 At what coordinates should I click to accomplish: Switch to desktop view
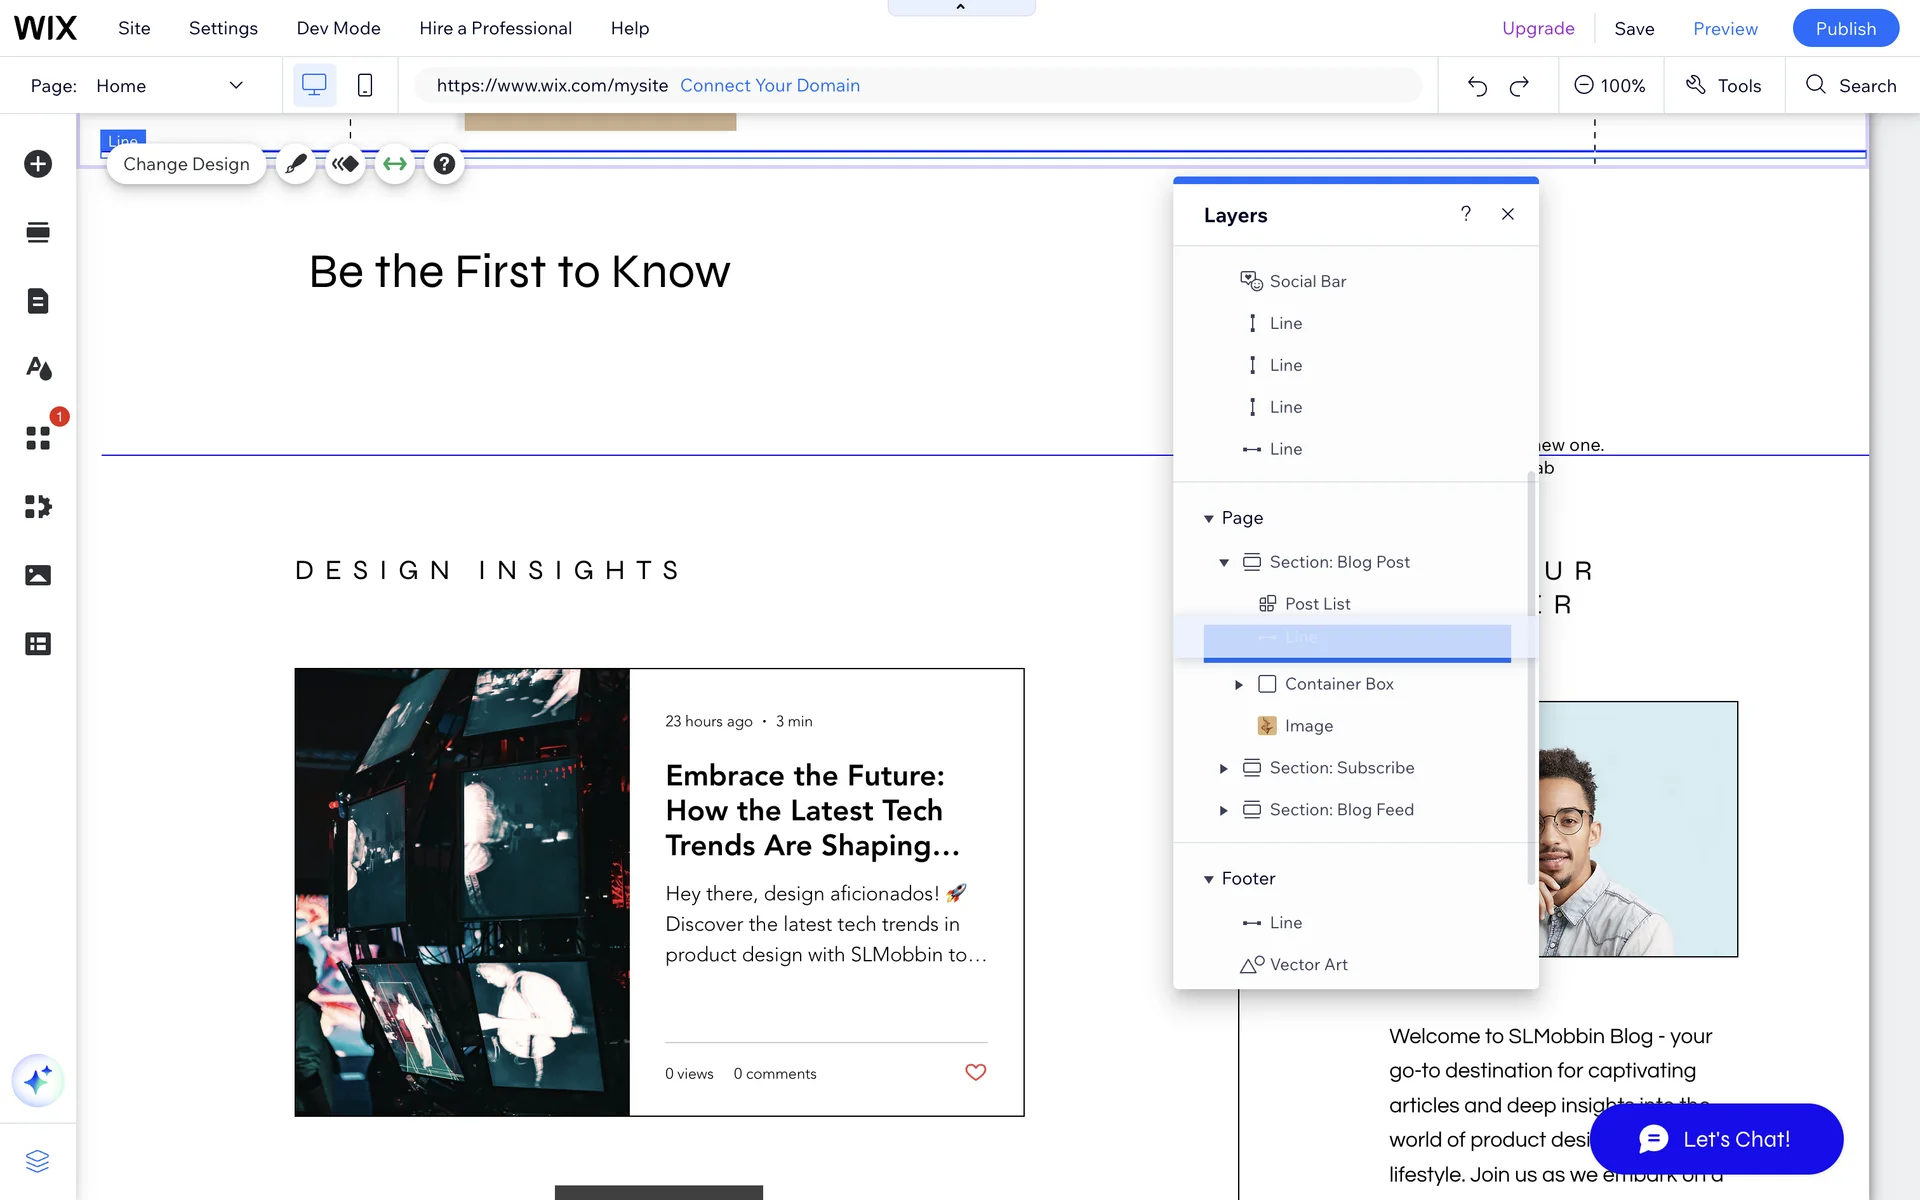pyautogui.click(x=314, y=86)
